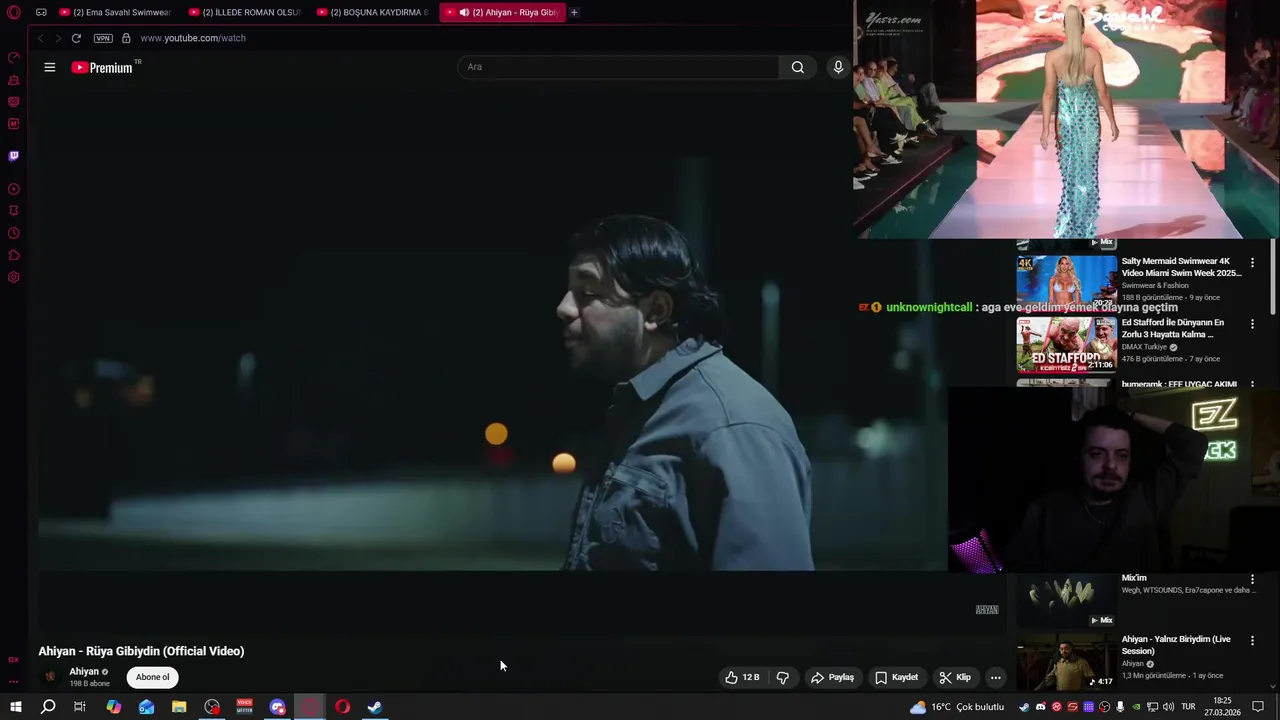
Task: Open GX Control speedometer in sidebar
Action: click(14, 58)
